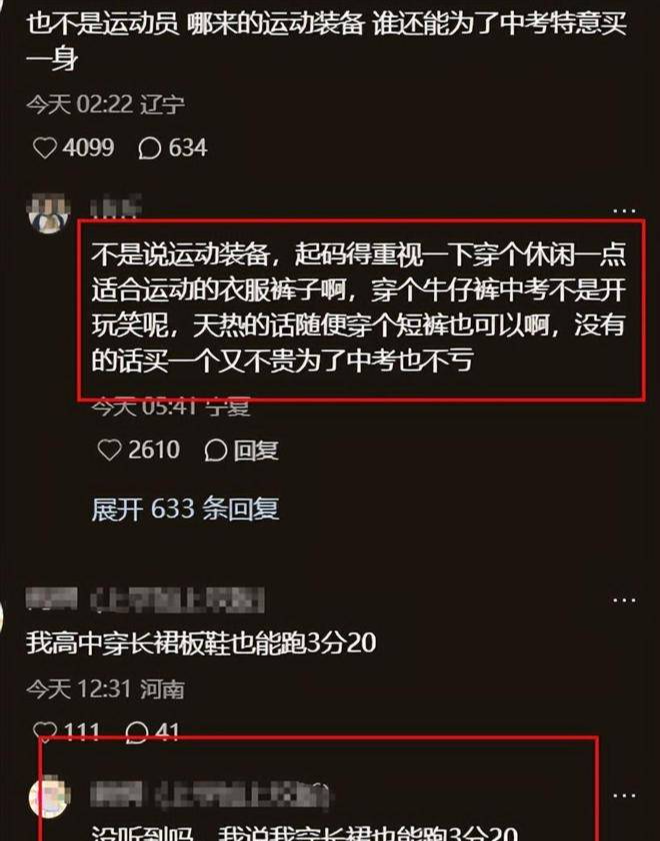This screenshot has width=660, height=841.
Task: Open blurred username of bottom reply
Action: click(x=210, y=794)
